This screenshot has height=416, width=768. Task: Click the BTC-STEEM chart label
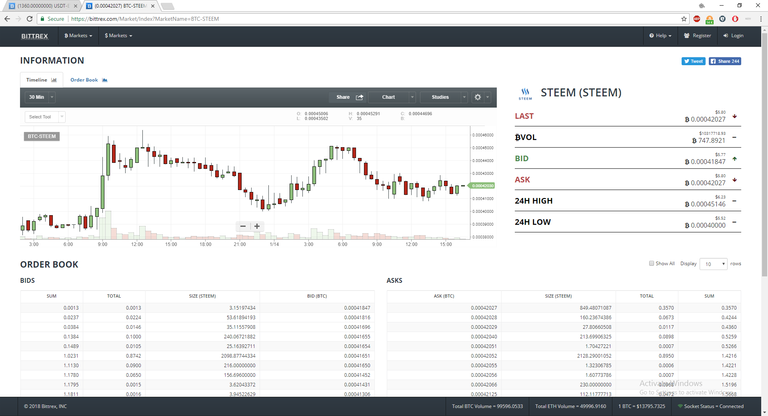[42, 136]
